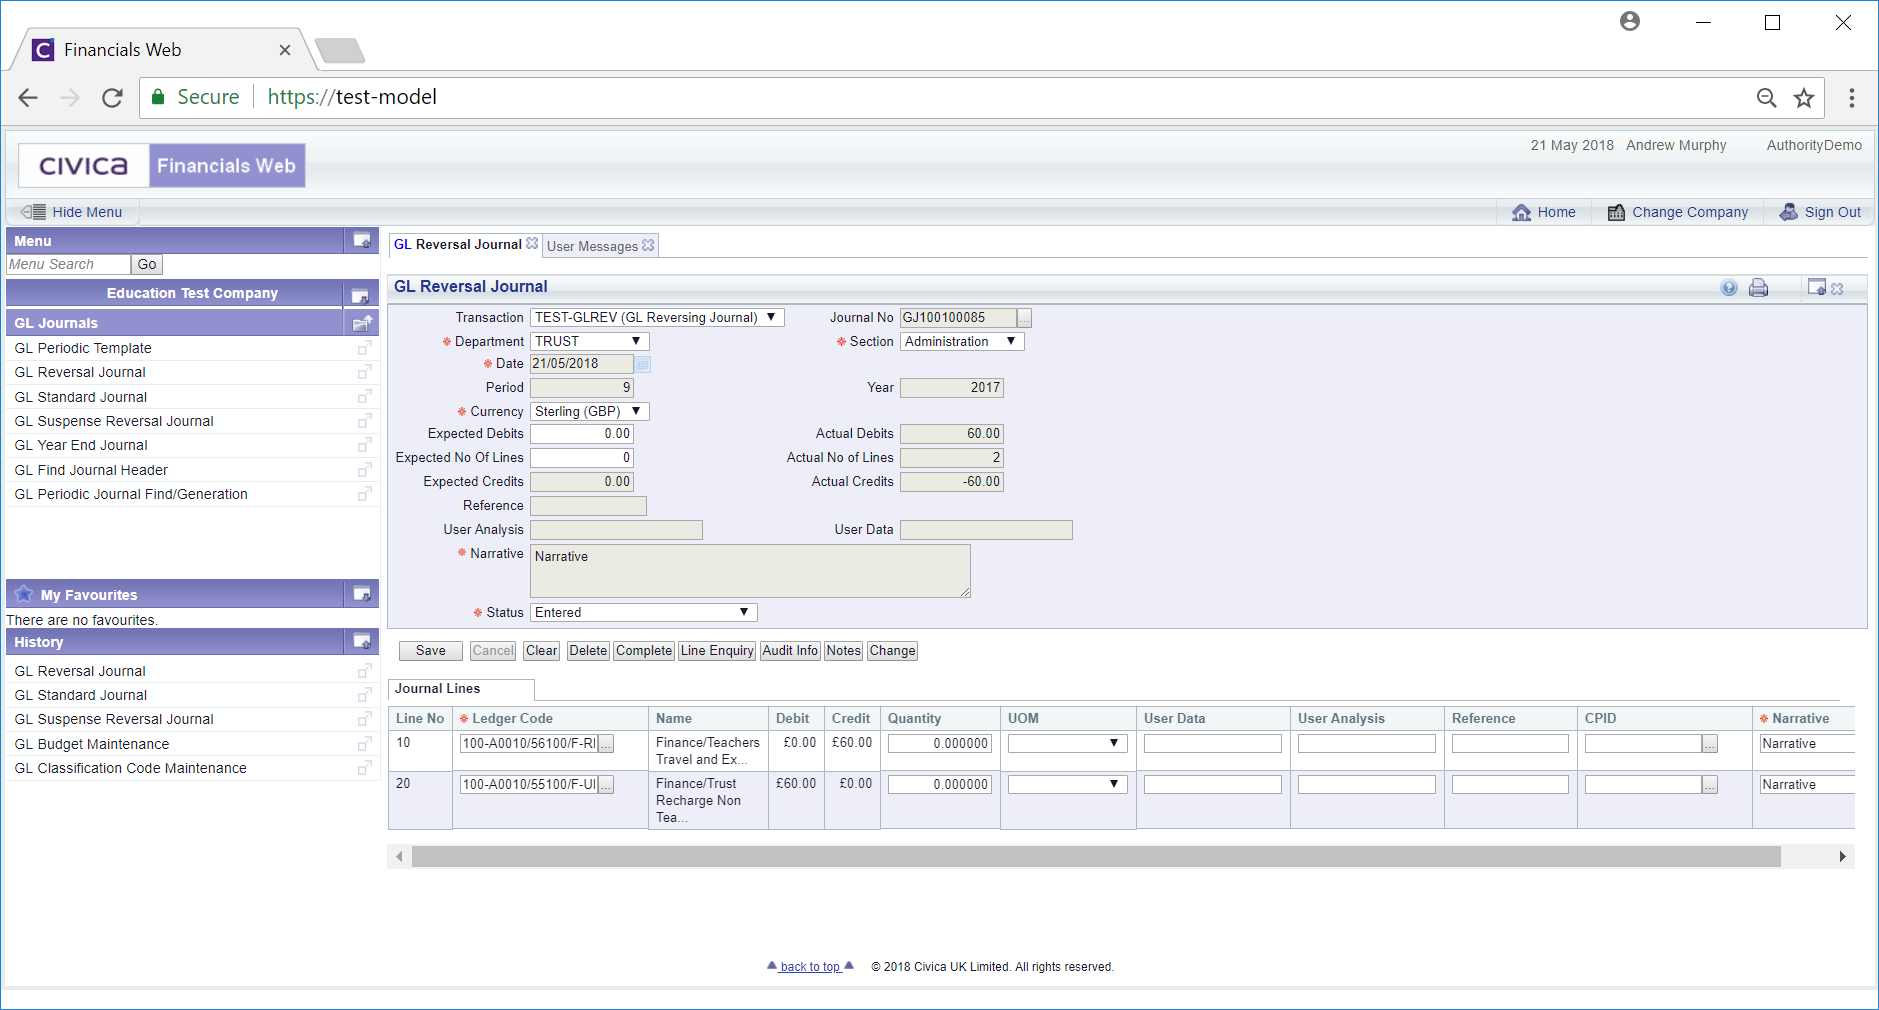Open GL Find Journal Header new window icon

pos(365,470)
